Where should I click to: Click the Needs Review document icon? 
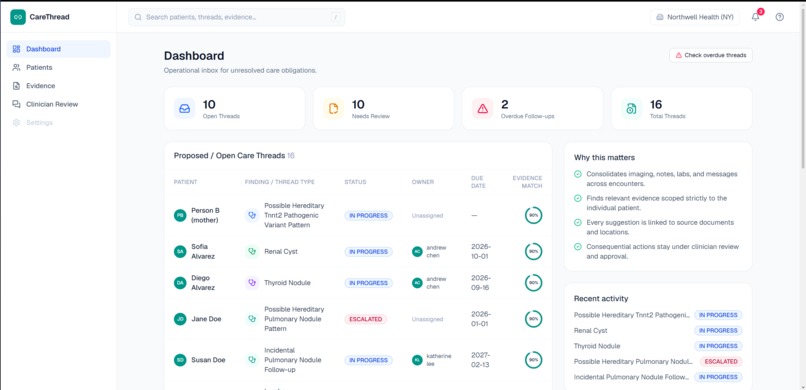point(334,108)
